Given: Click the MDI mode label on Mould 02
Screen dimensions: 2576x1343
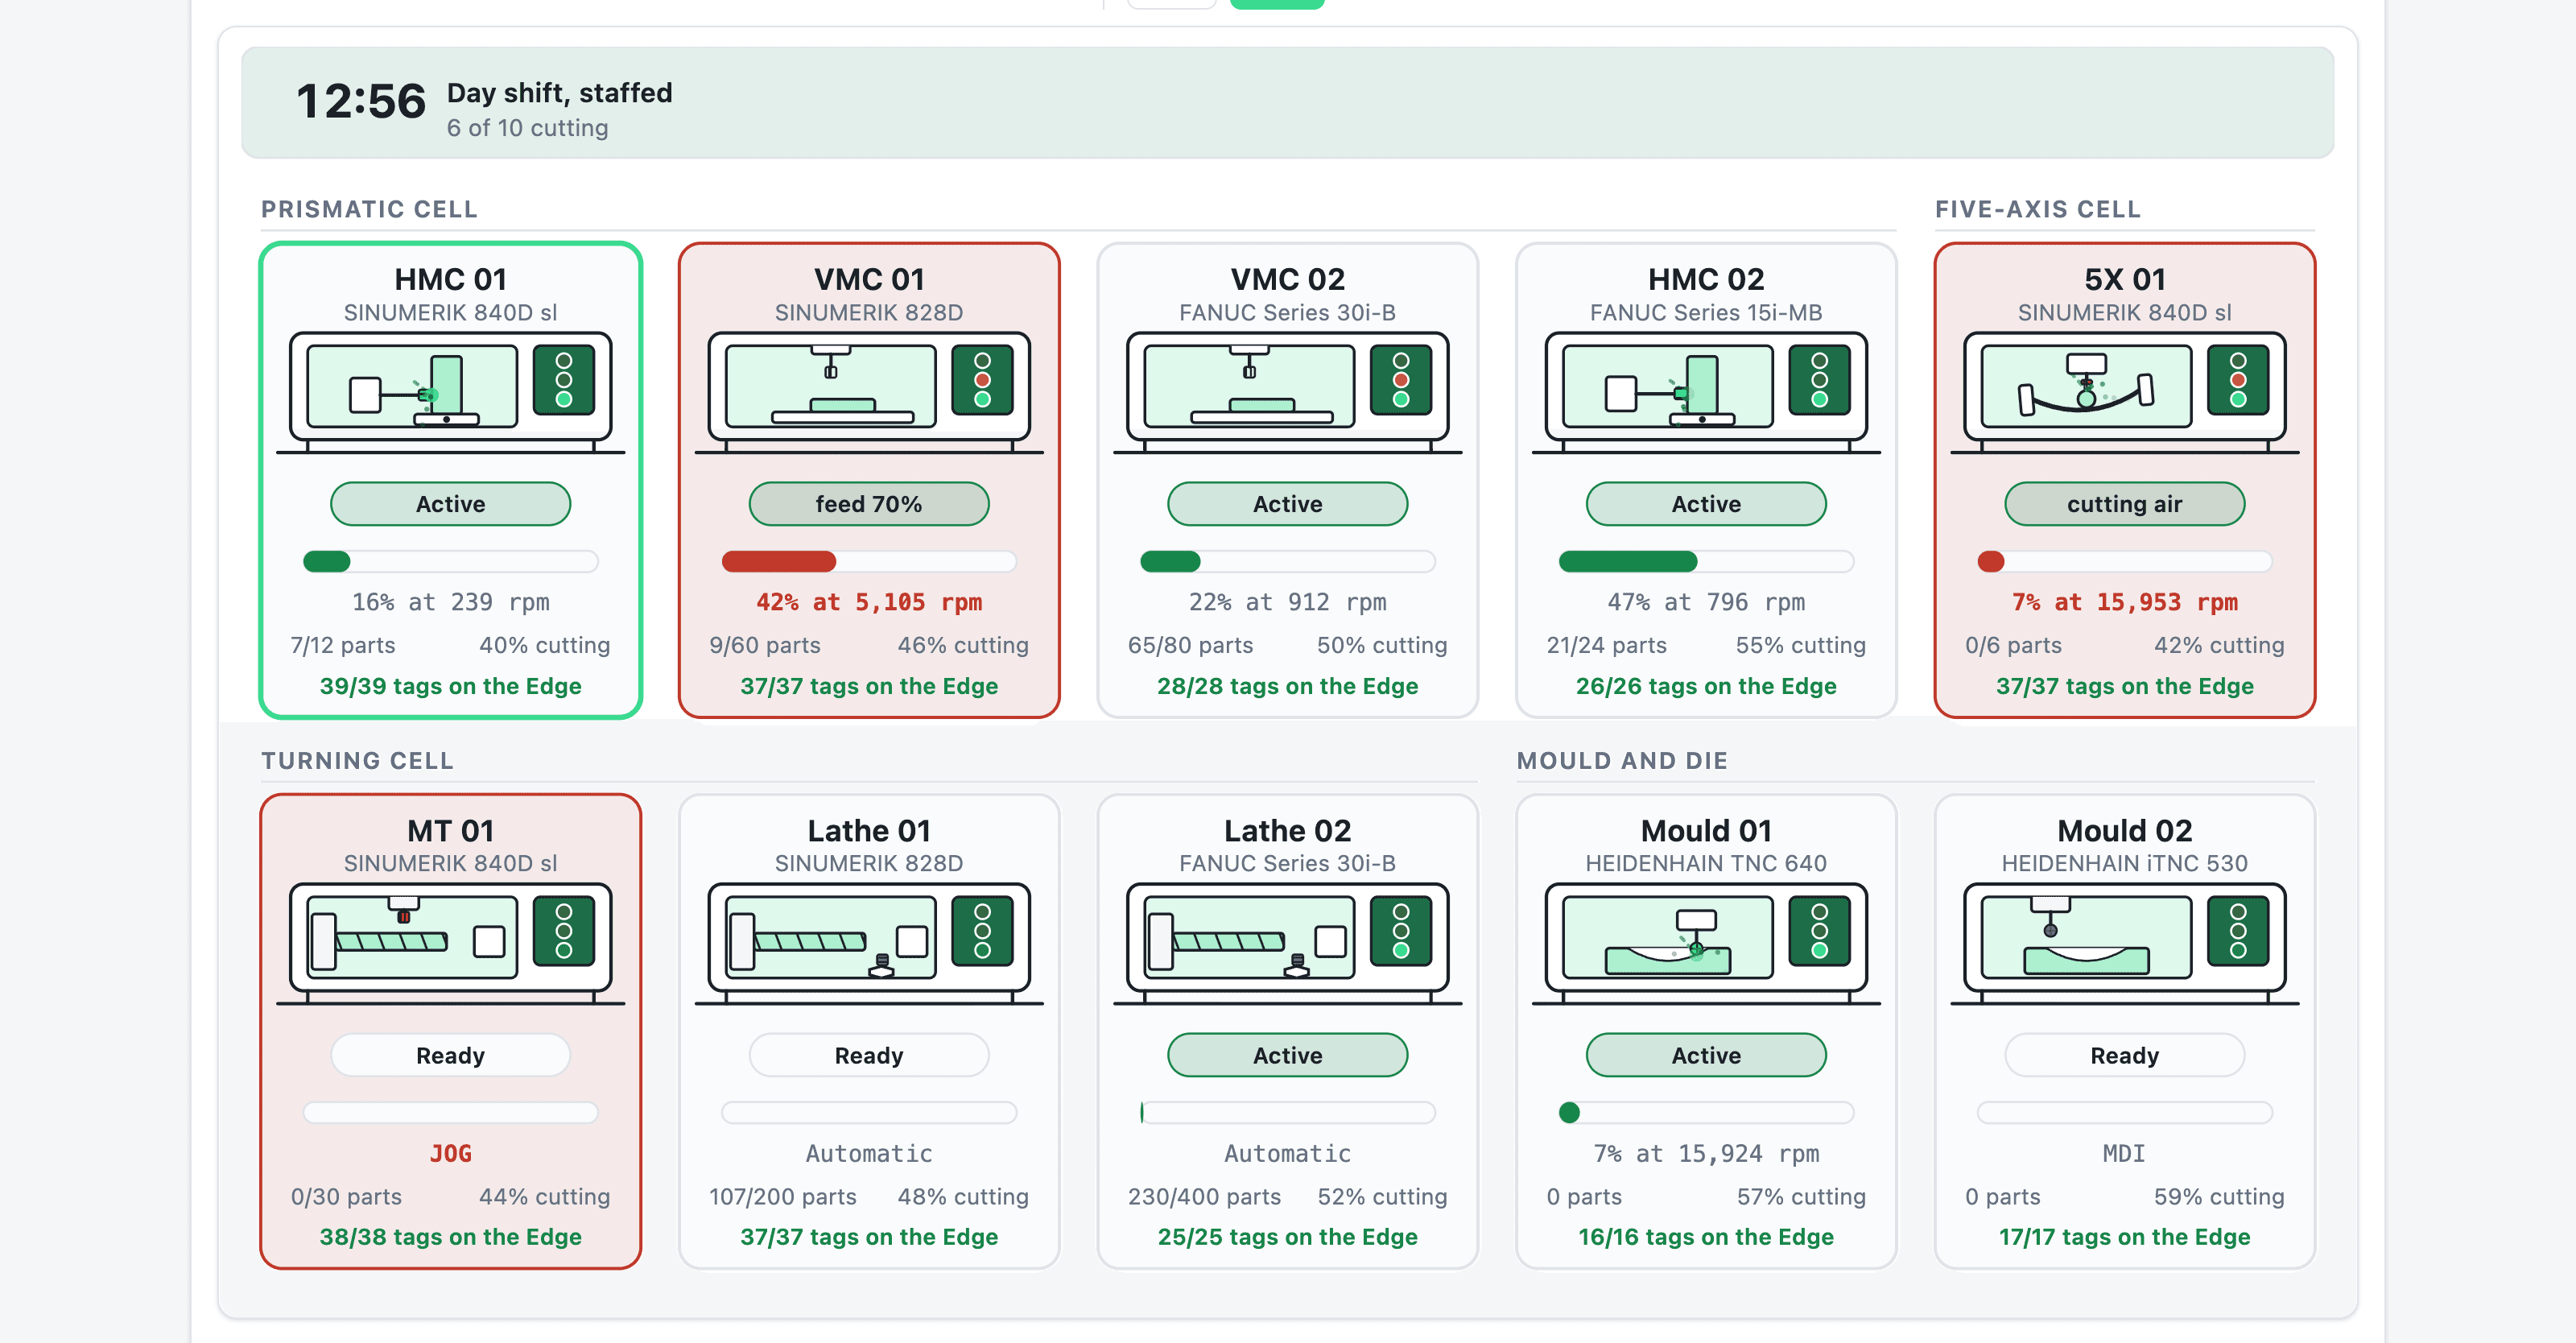Looking at the screenshot, I should (x=2124, y=1153).
